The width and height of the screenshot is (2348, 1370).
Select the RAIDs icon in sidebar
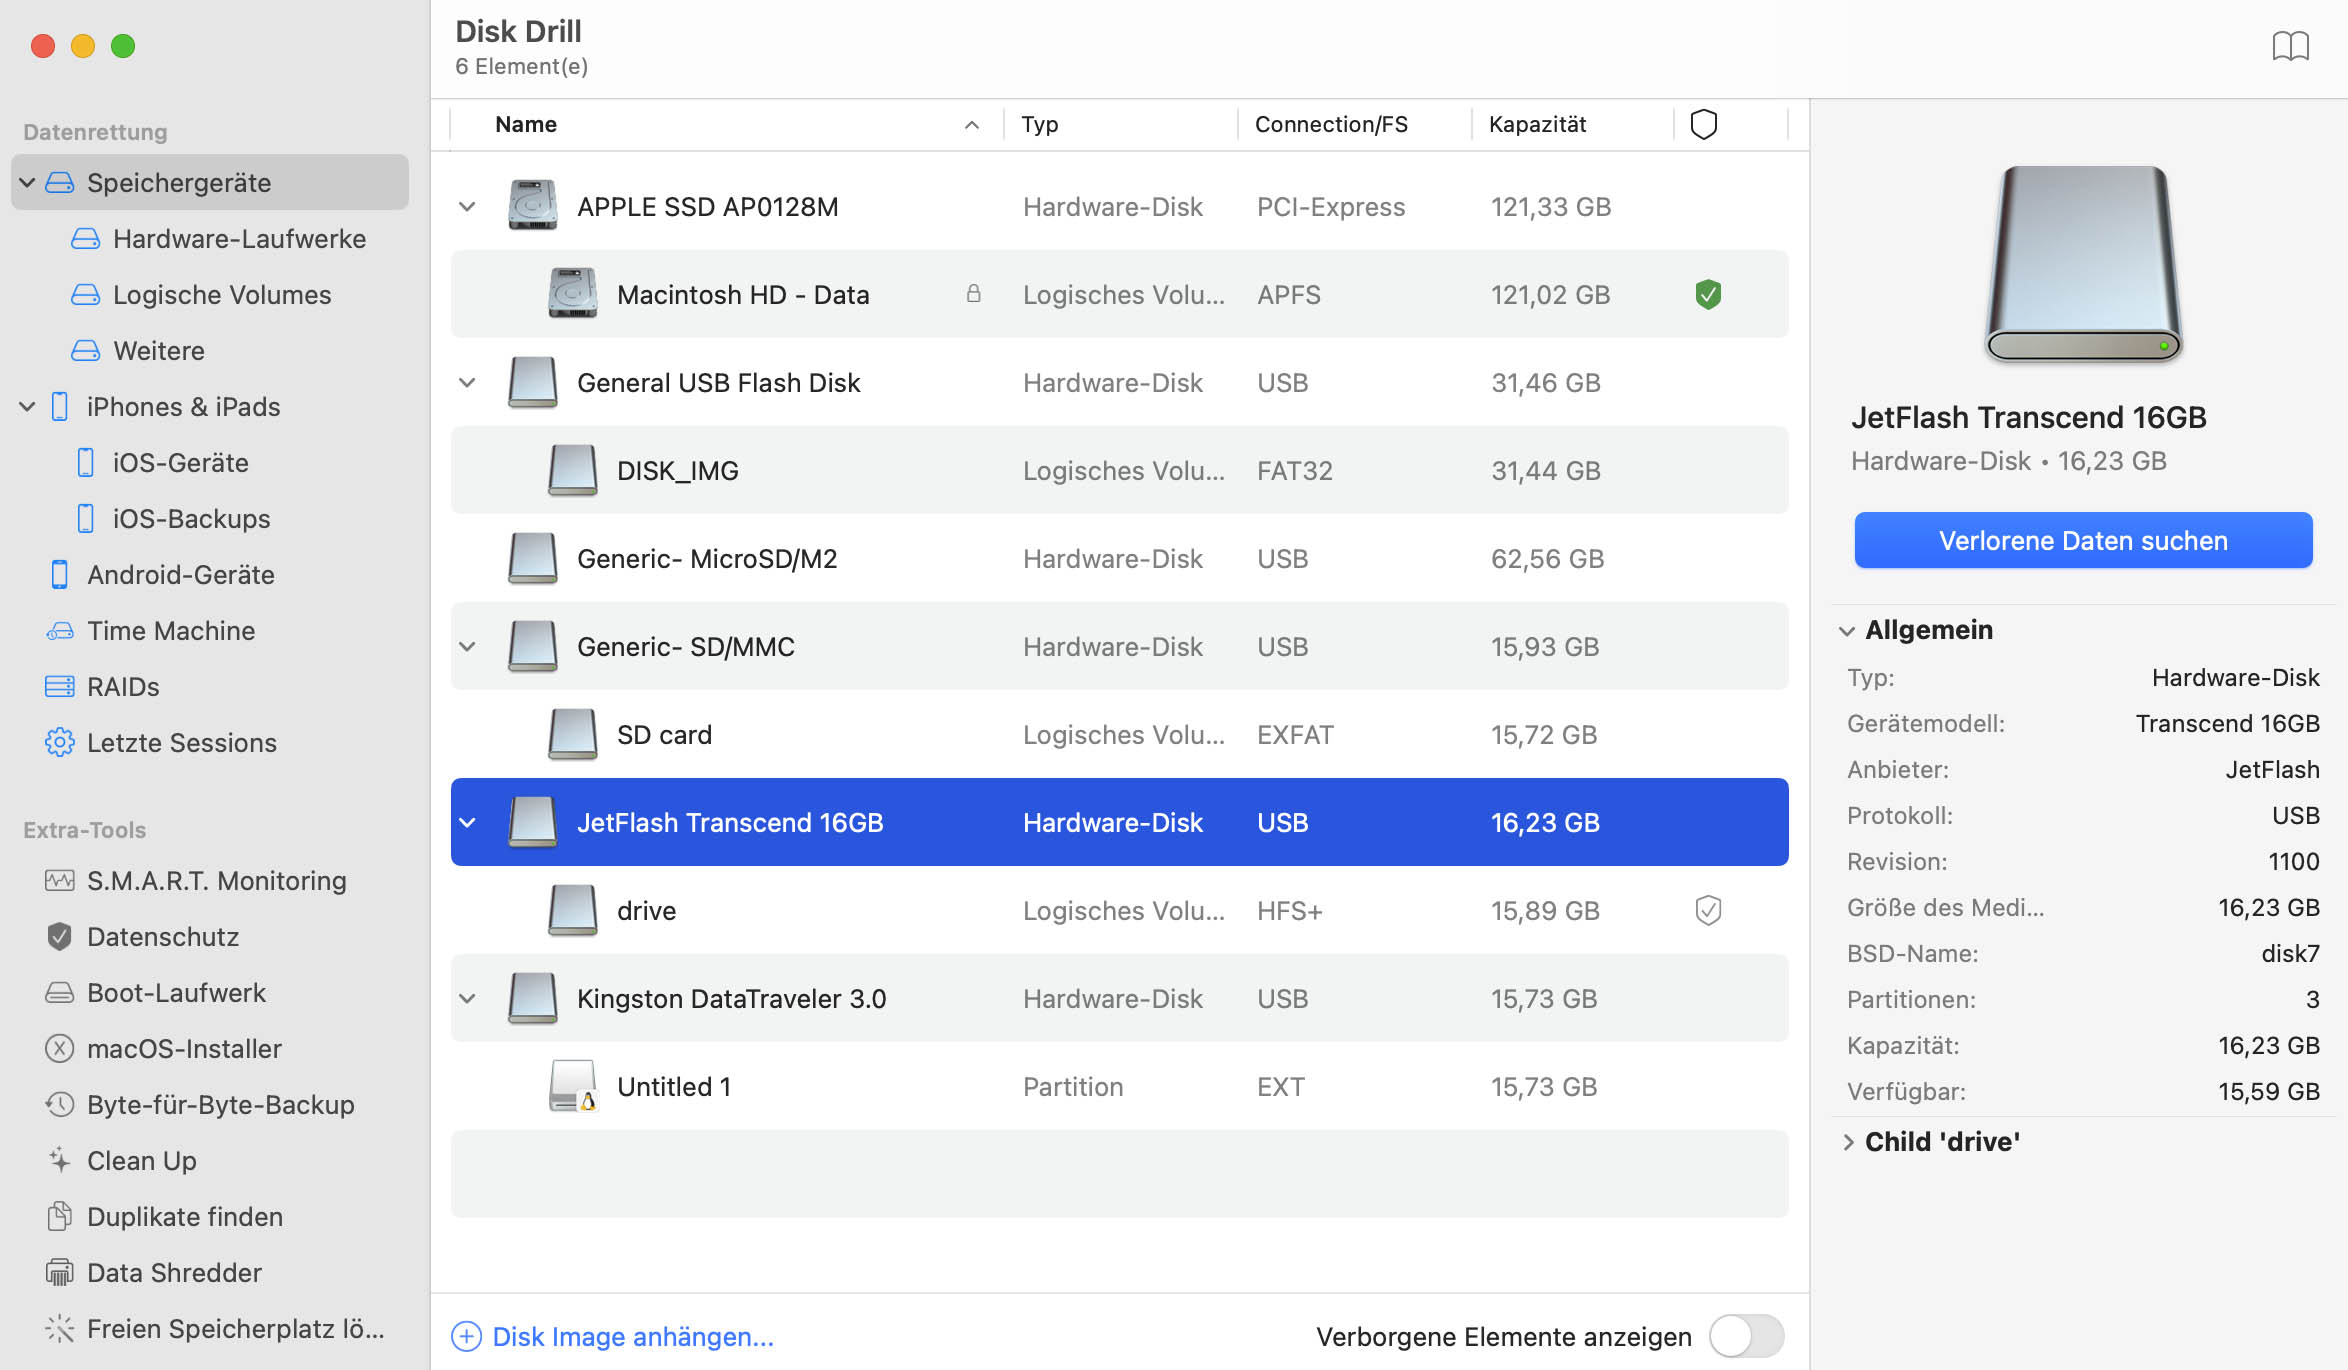point(59,687)
